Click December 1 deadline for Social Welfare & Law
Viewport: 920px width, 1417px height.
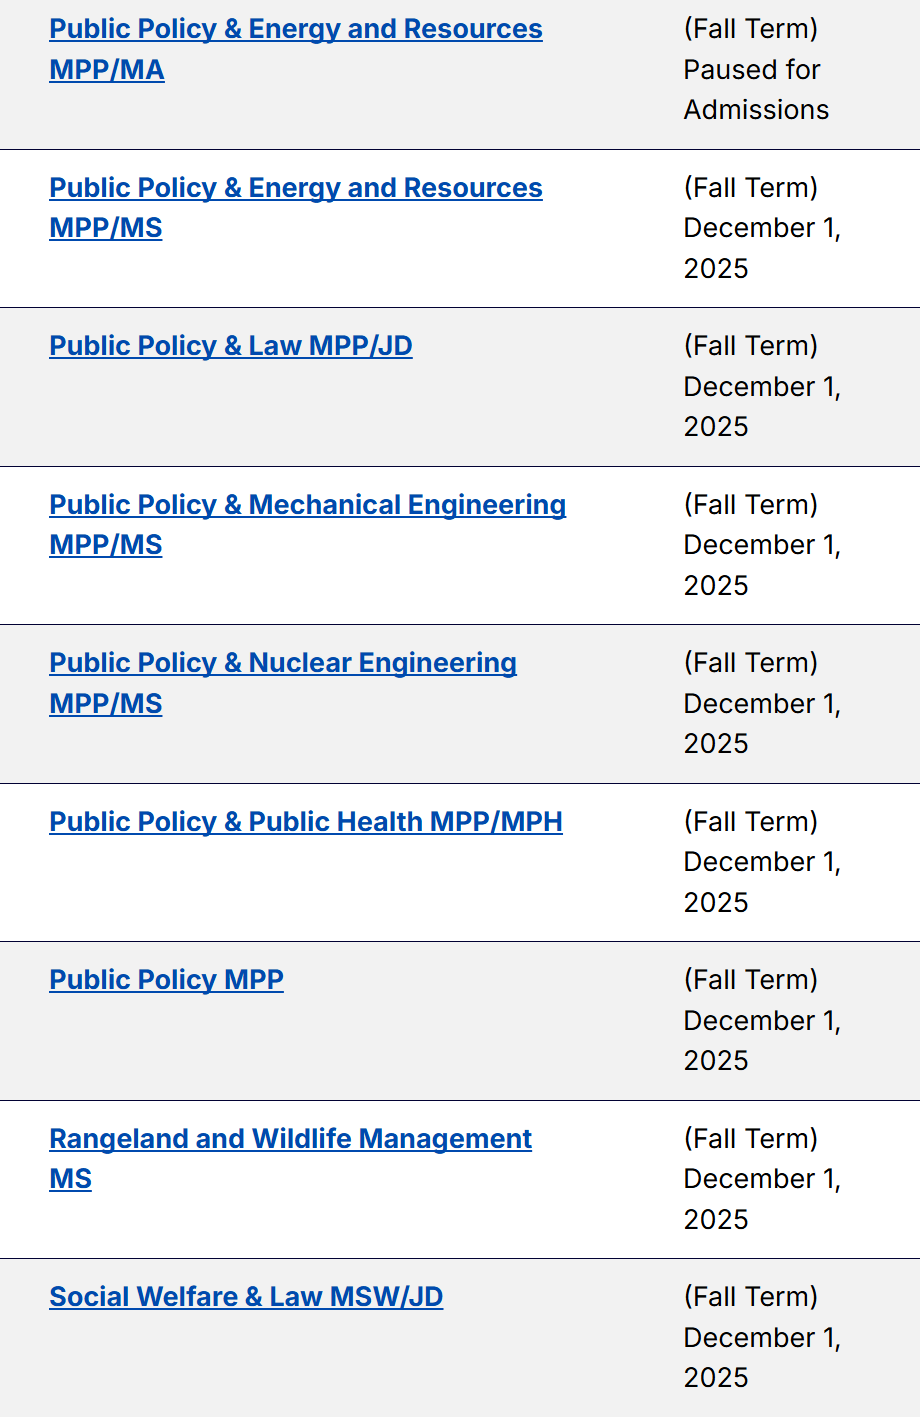click(x=761, y=1338)
